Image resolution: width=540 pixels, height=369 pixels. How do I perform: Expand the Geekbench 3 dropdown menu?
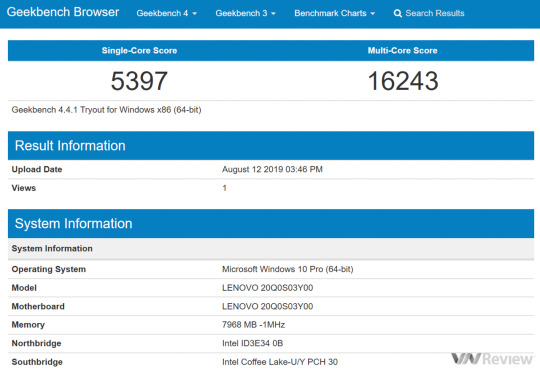coord(246,13)
